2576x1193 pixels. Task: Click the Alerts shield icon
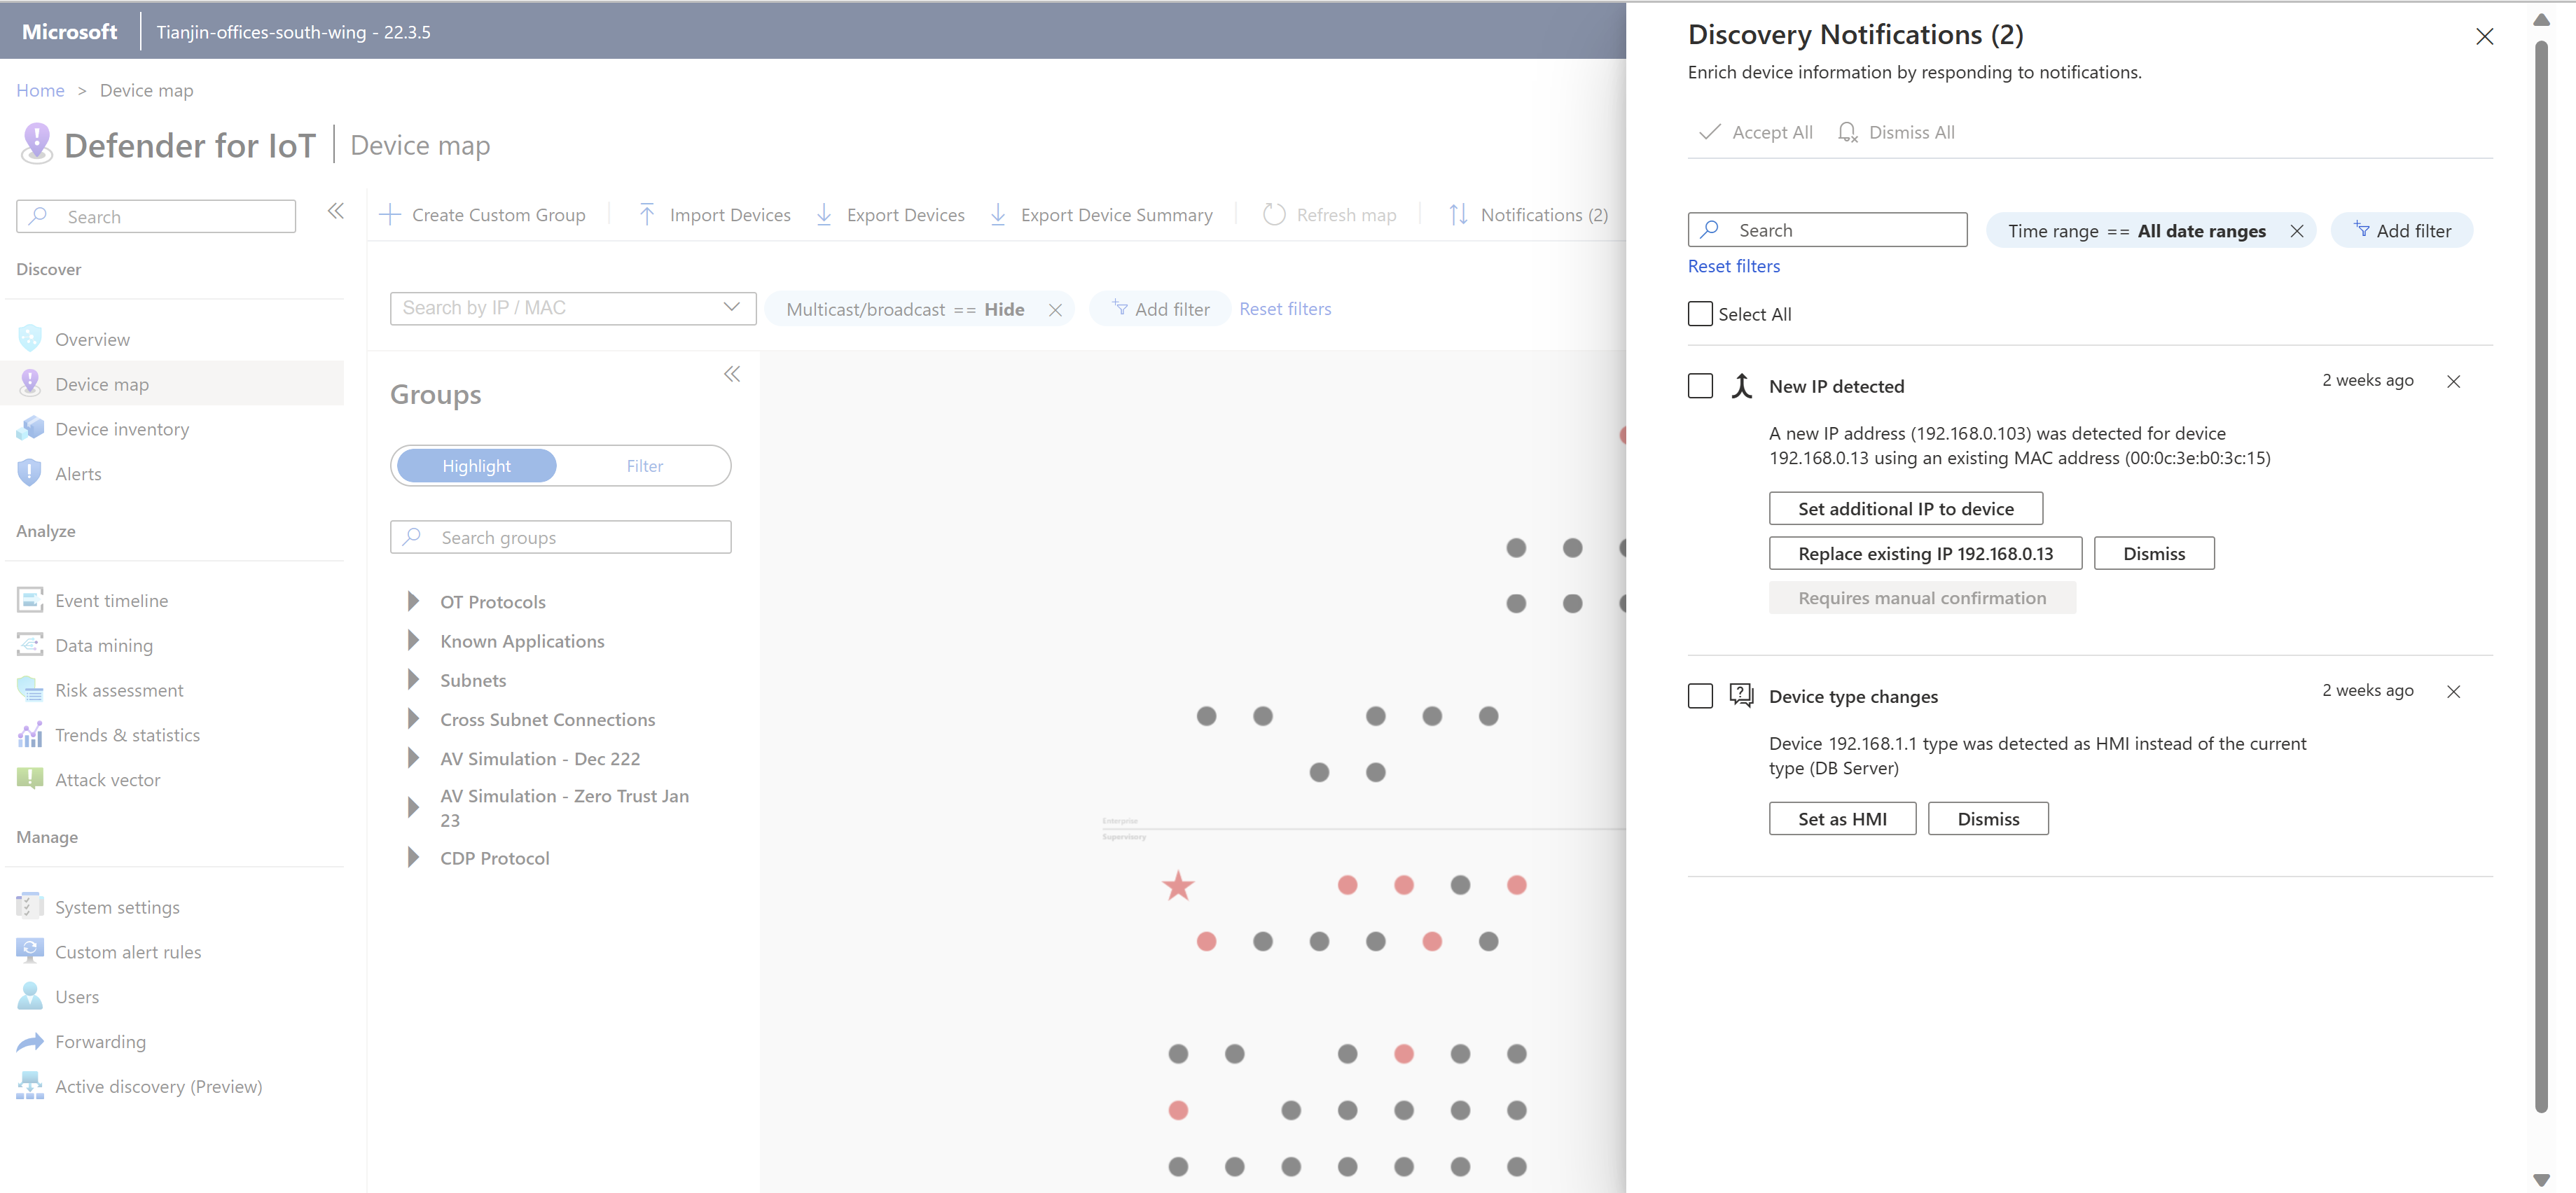point(30,473)
